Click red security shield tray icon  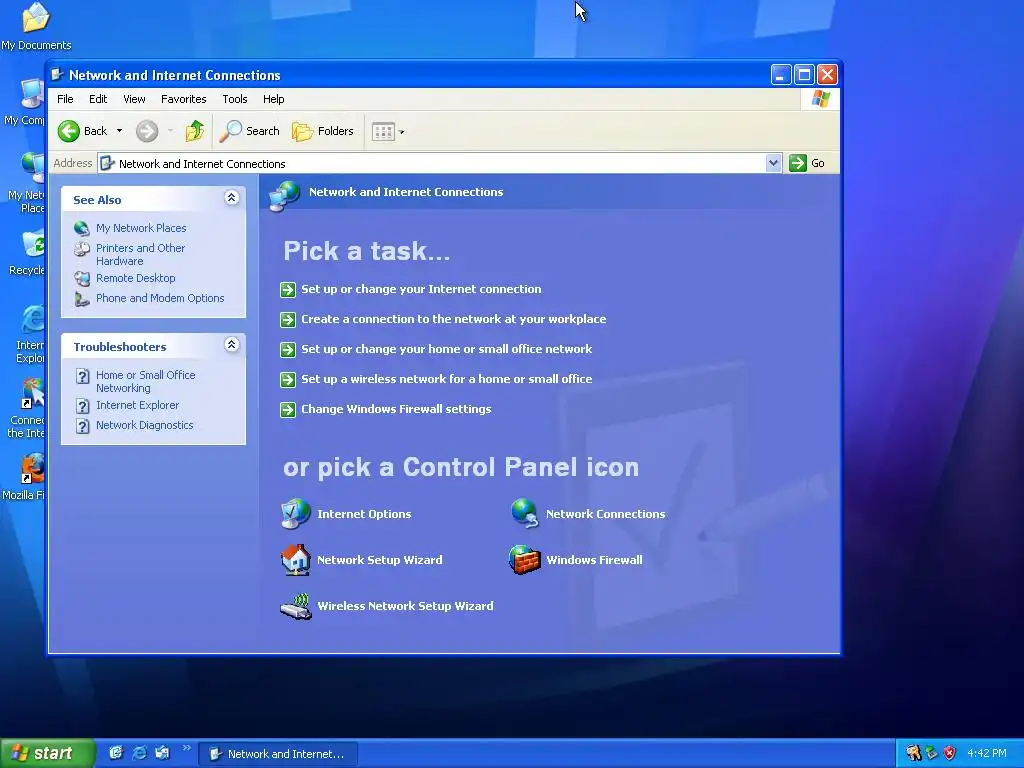(950, 753)
